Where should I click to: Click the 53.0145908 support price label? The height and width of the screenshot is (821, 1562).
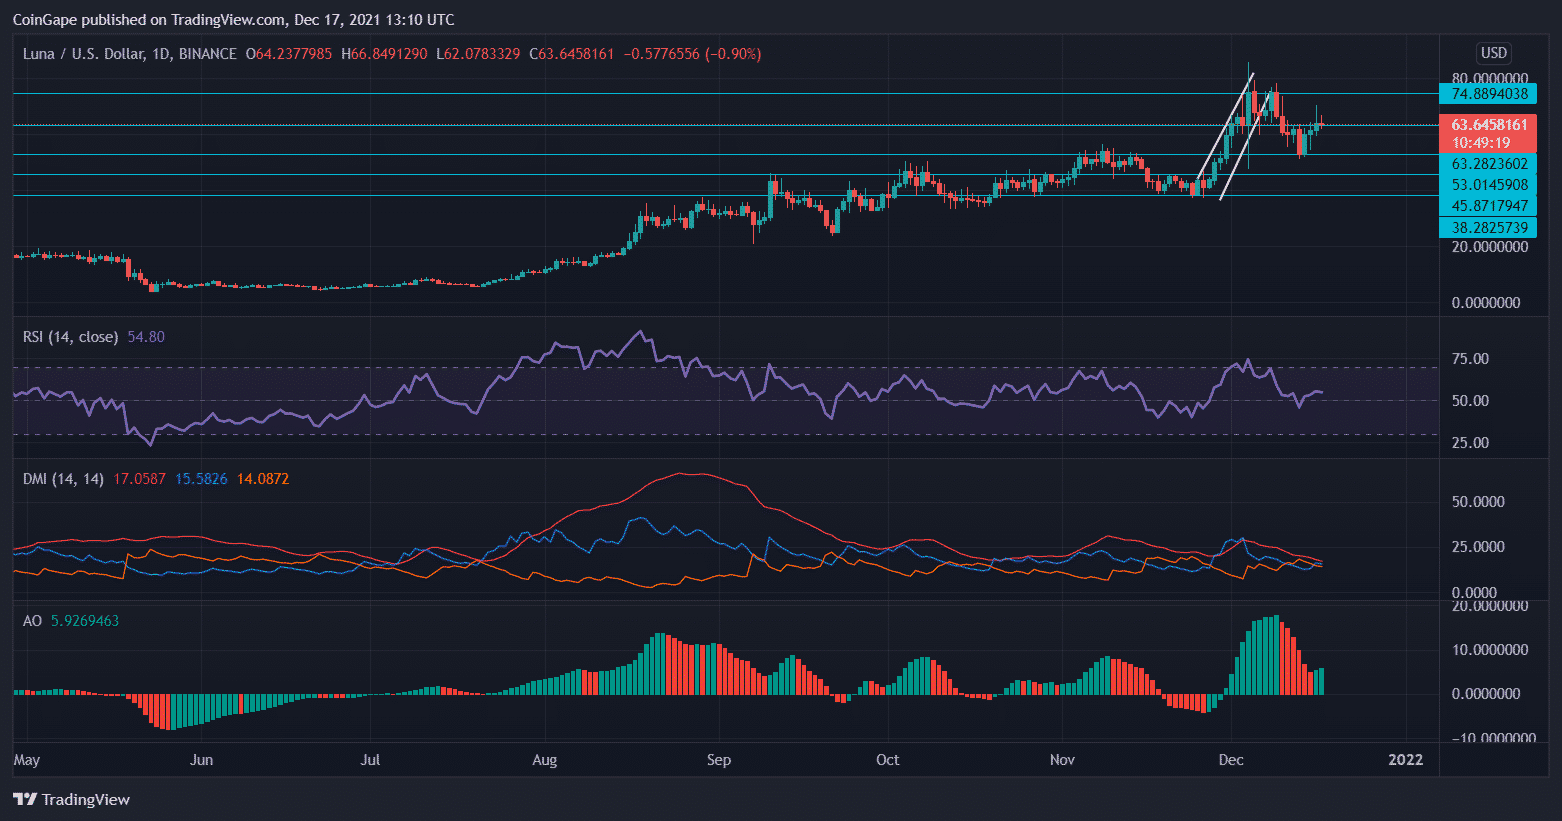tap(1488, 185)
